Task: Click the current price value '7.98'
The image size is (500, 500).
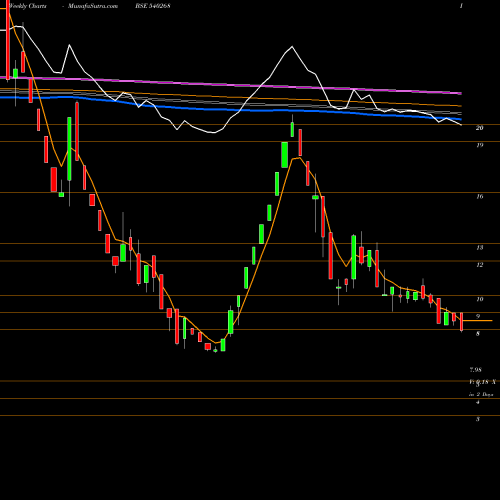Action: [476, 370]
